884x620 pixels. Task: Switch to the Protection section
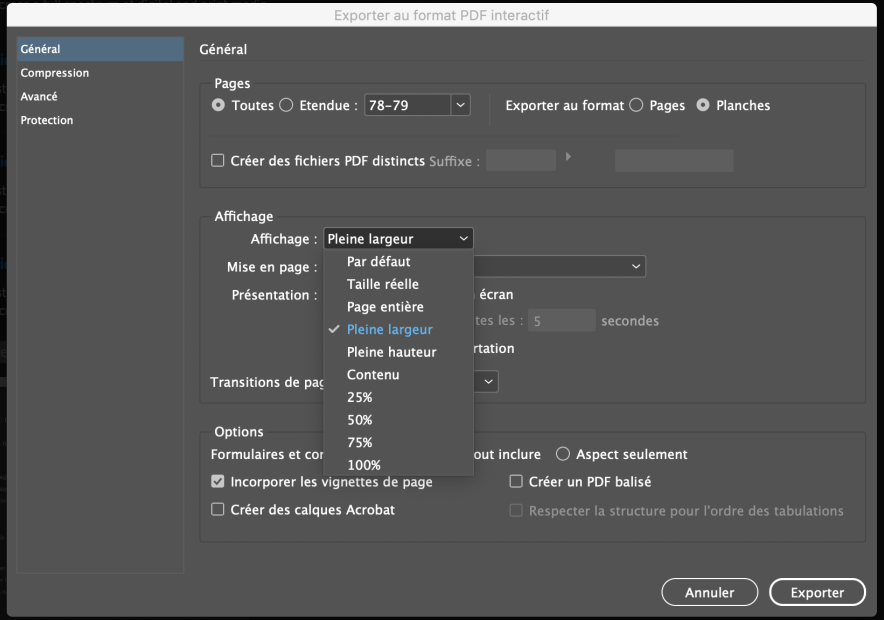click(47, 120)
